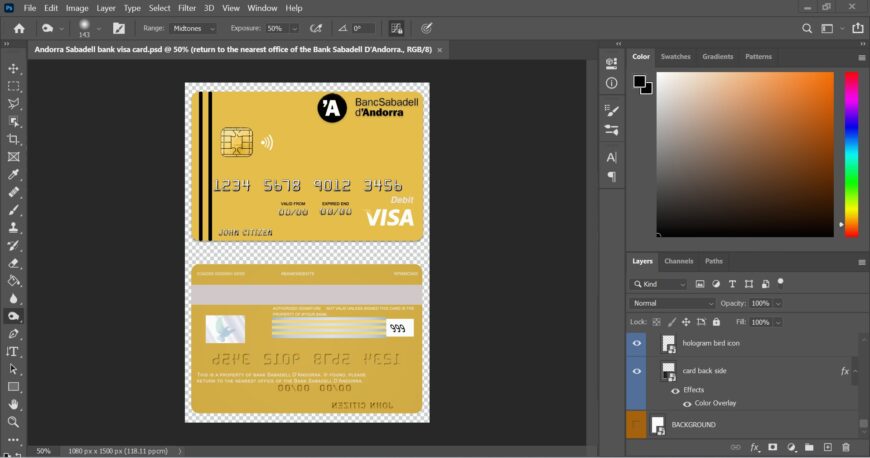Hide the card back side layer

pyautogui.click(x=637, y=371)
